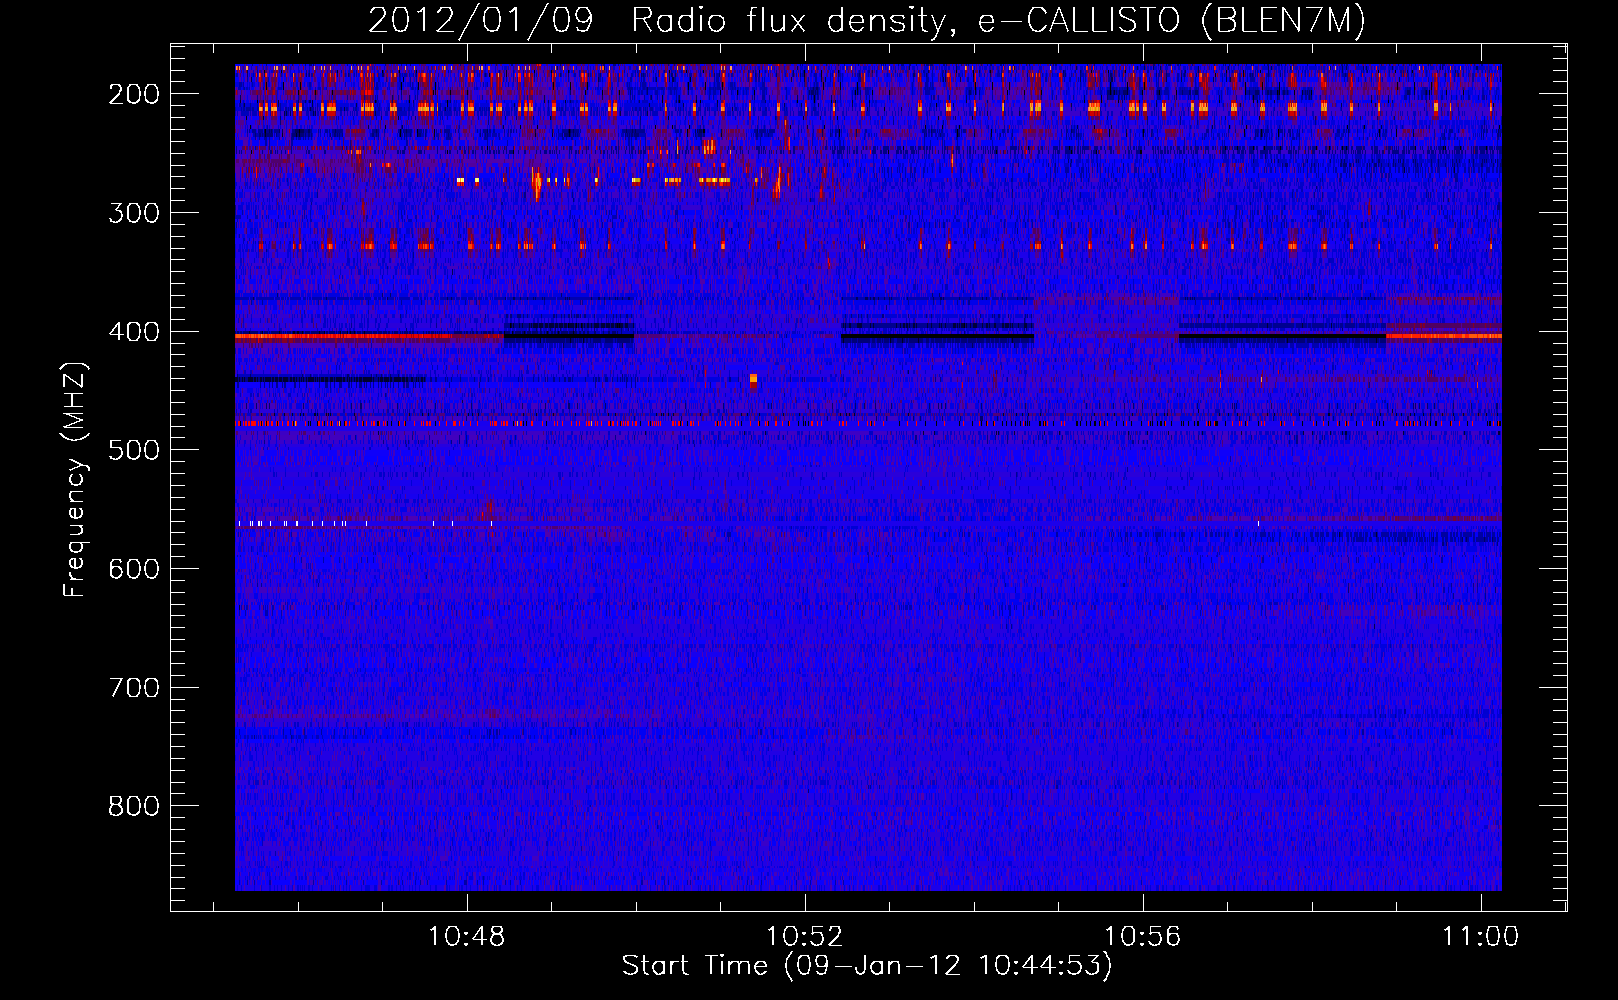
Task: Click the 'Frequency (MHZ)' axis label
Action: (75, 479)
